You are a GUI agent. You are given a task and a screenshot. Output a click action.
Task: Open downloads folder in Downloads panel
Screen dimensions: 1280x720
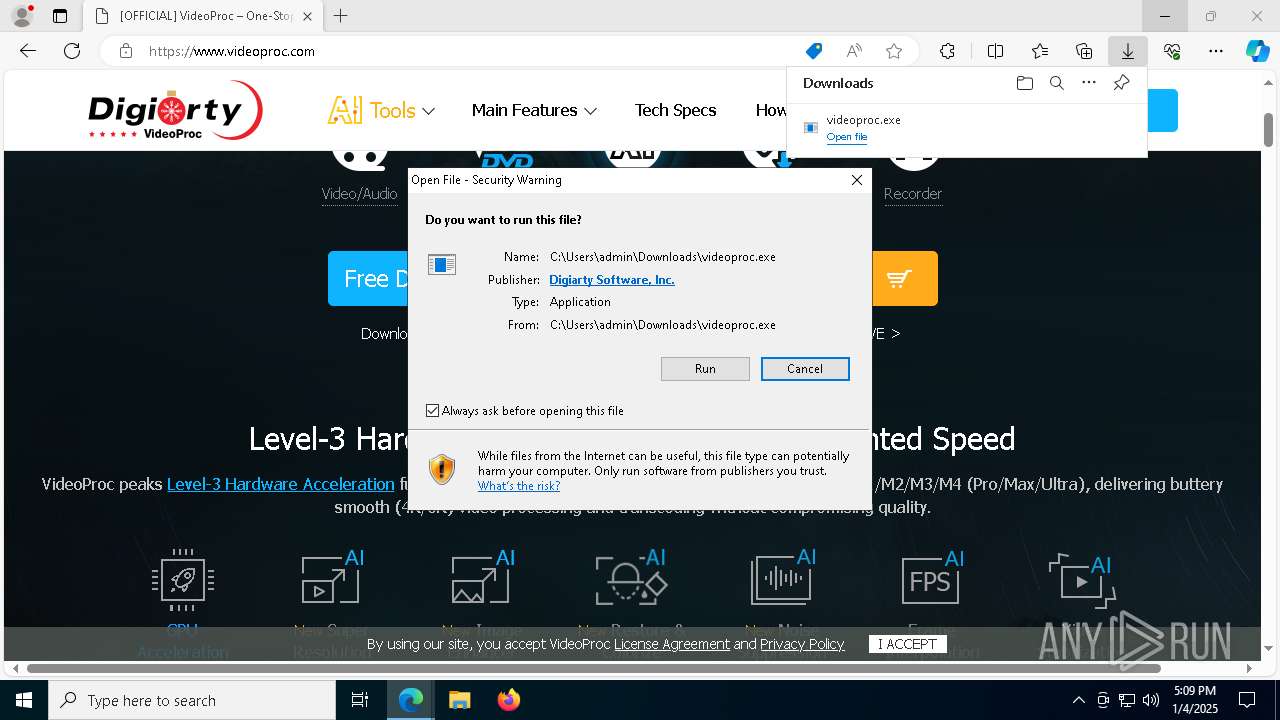1024,83
